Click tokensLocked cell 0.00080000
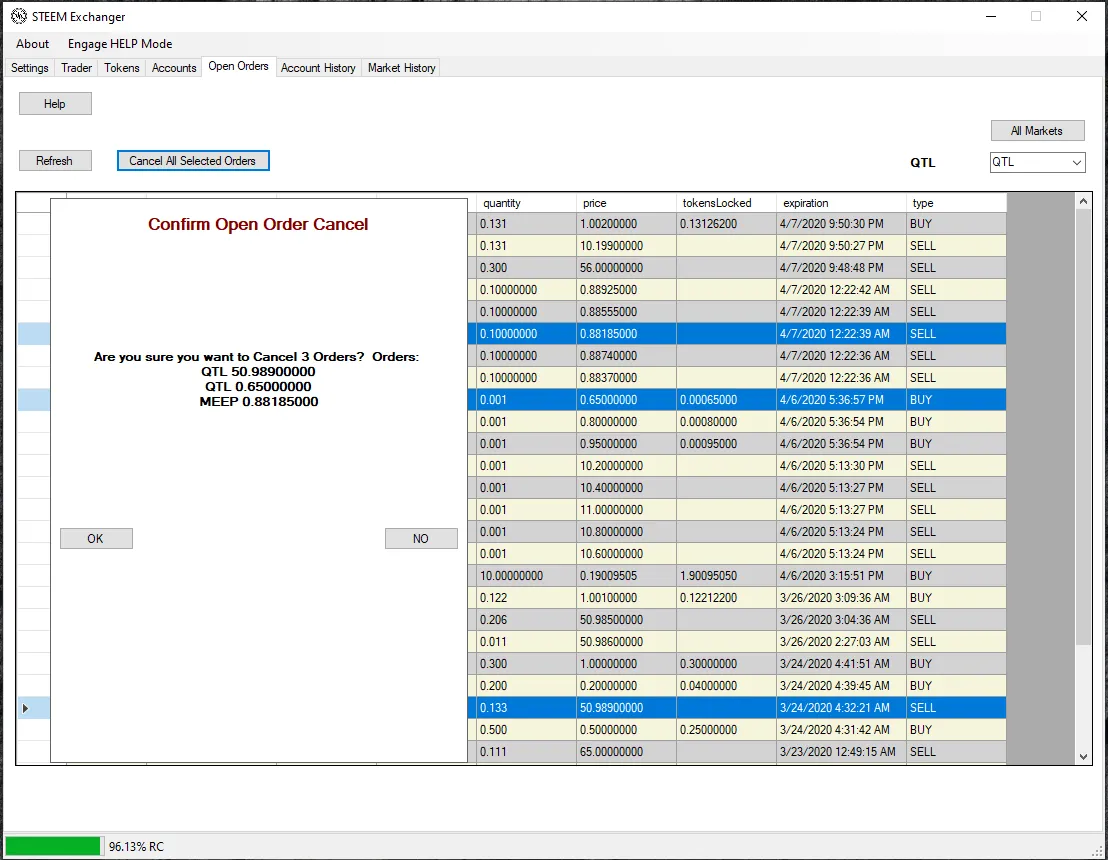The height and width of the screenshot is (860, 1108). click(726, 422)
